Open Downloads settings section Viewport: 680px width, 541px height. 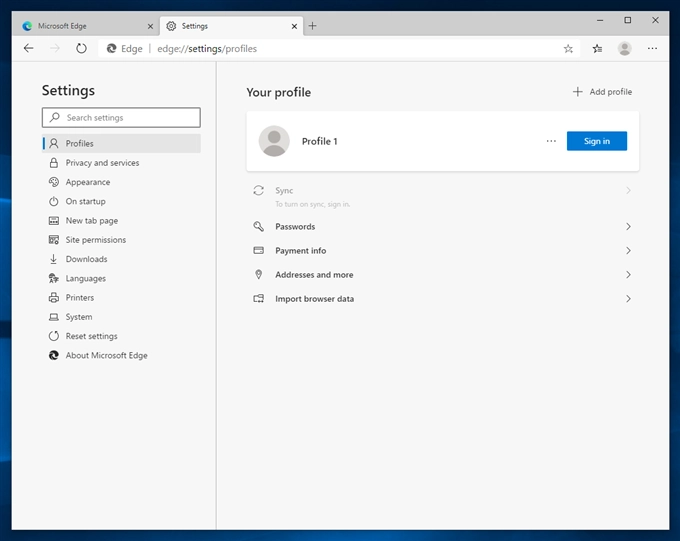tap(121, 259)
